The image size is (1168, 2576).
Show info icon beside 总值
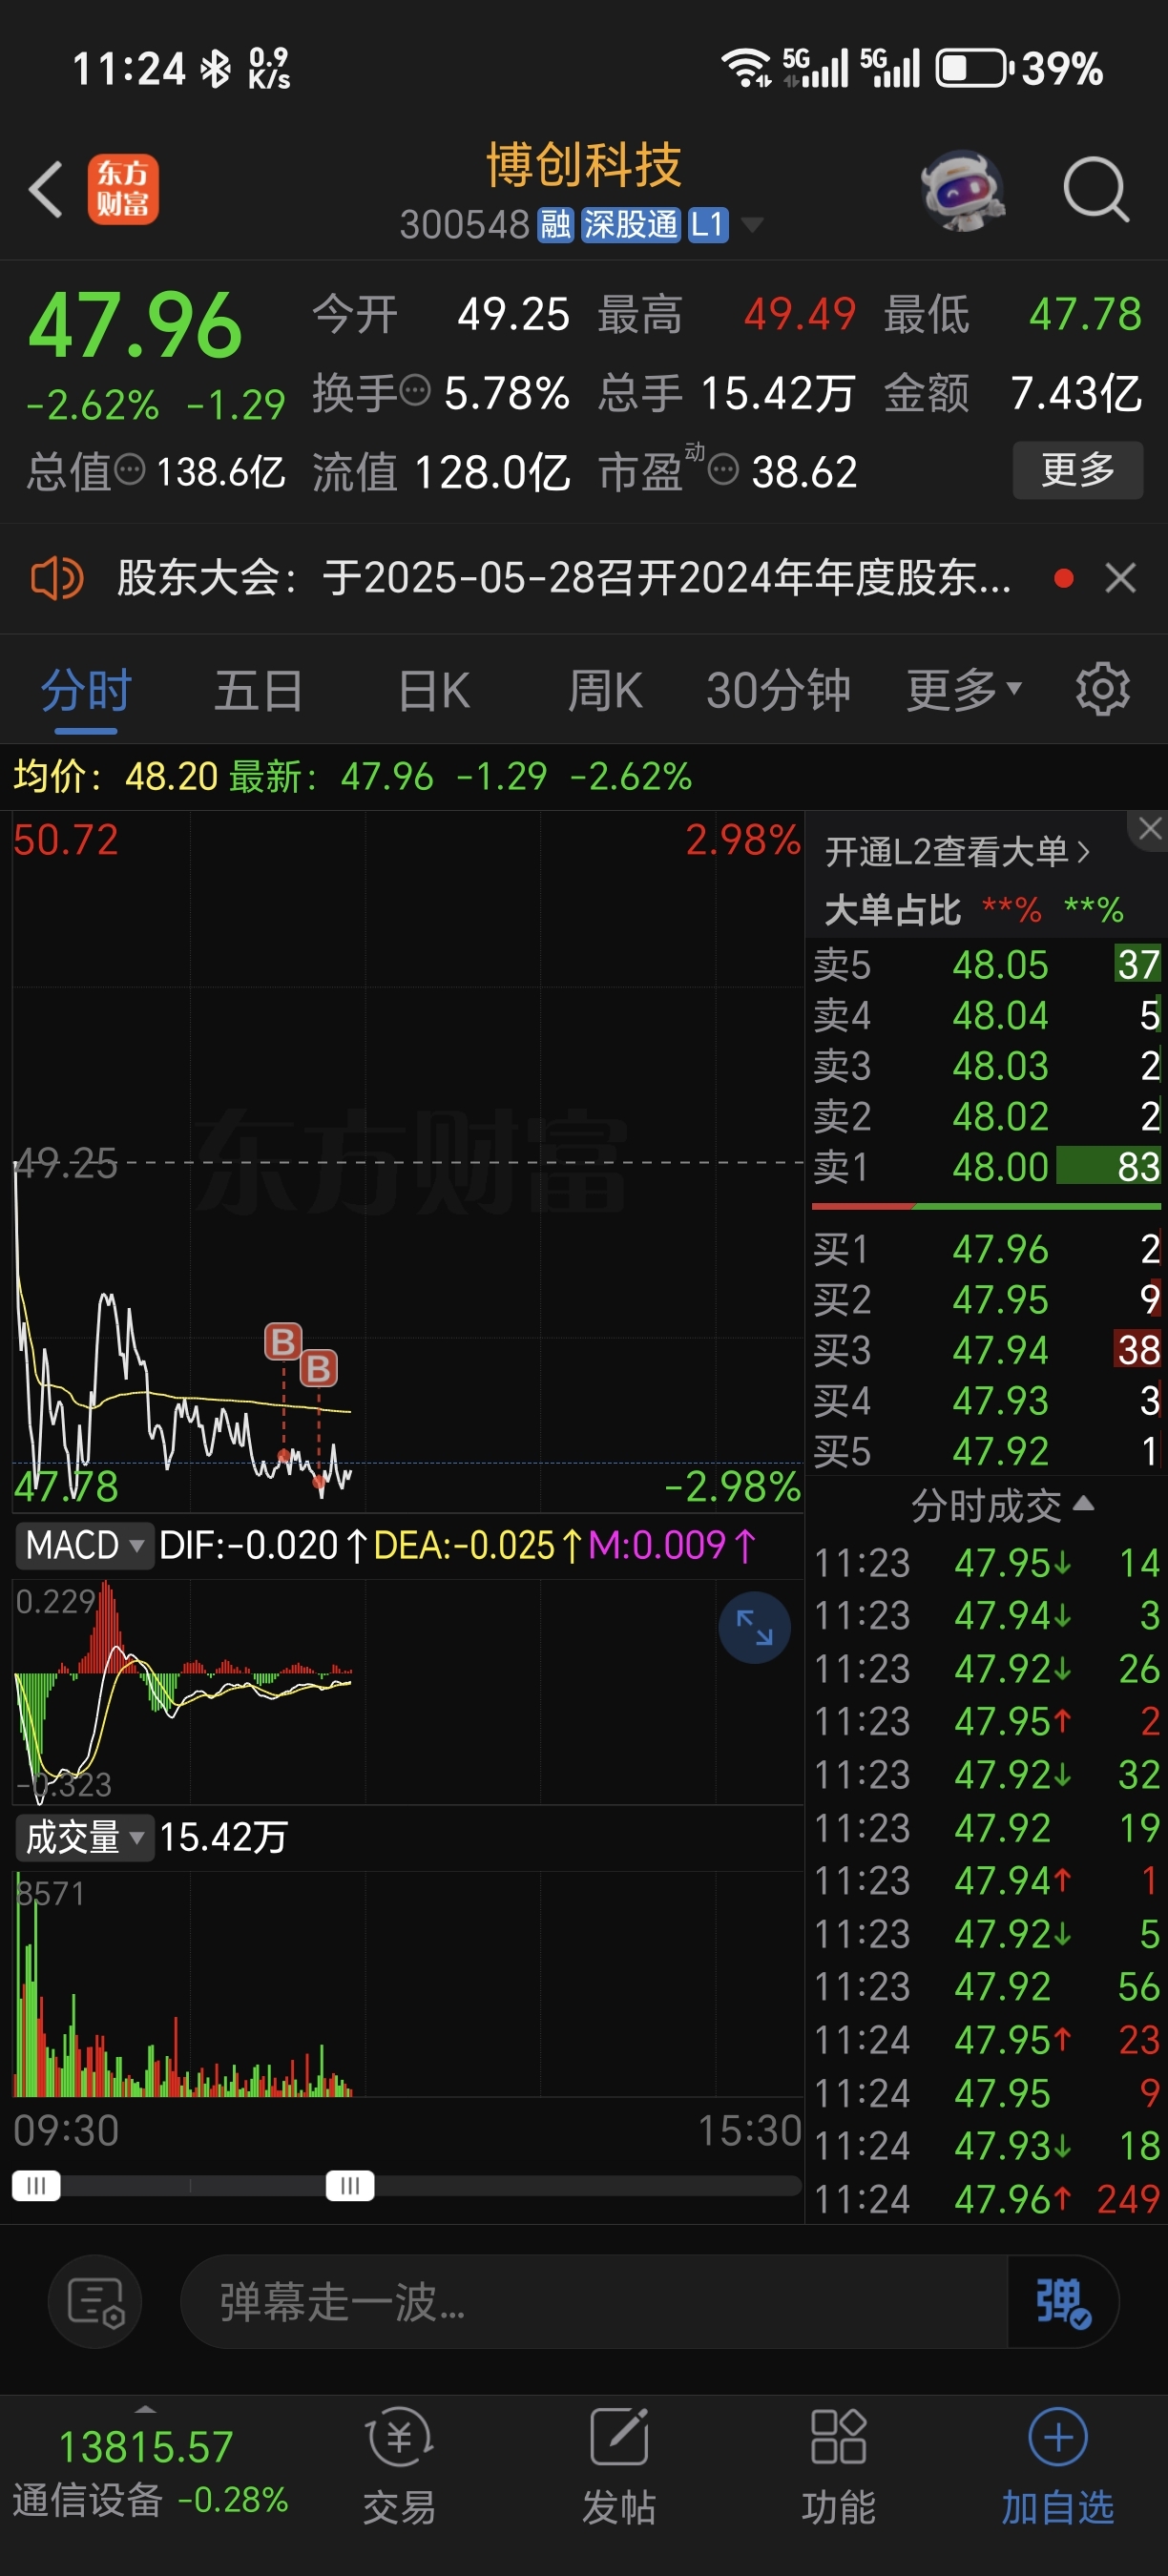pos(130,468)
